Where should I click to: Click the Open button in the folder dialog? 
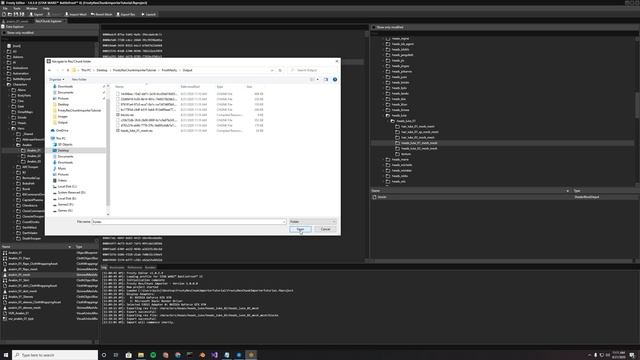[x=300, y=229]
